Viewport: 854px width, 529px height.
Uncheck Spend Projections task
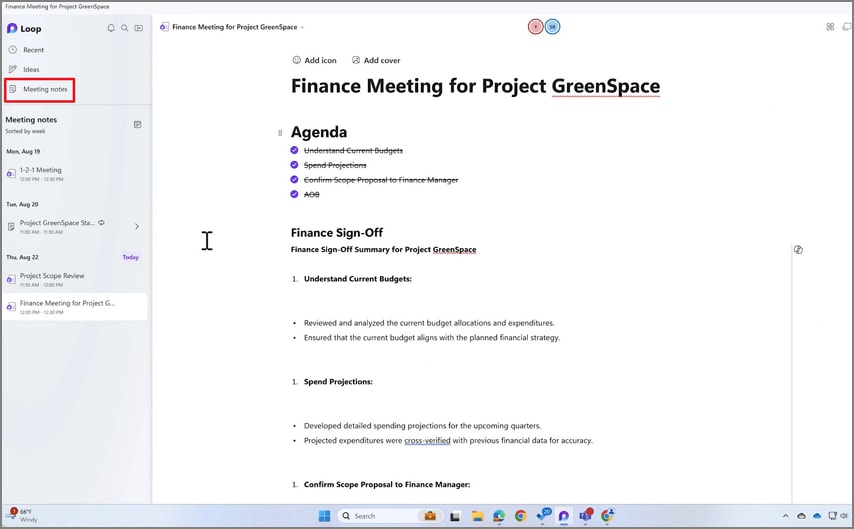point(294,165)
